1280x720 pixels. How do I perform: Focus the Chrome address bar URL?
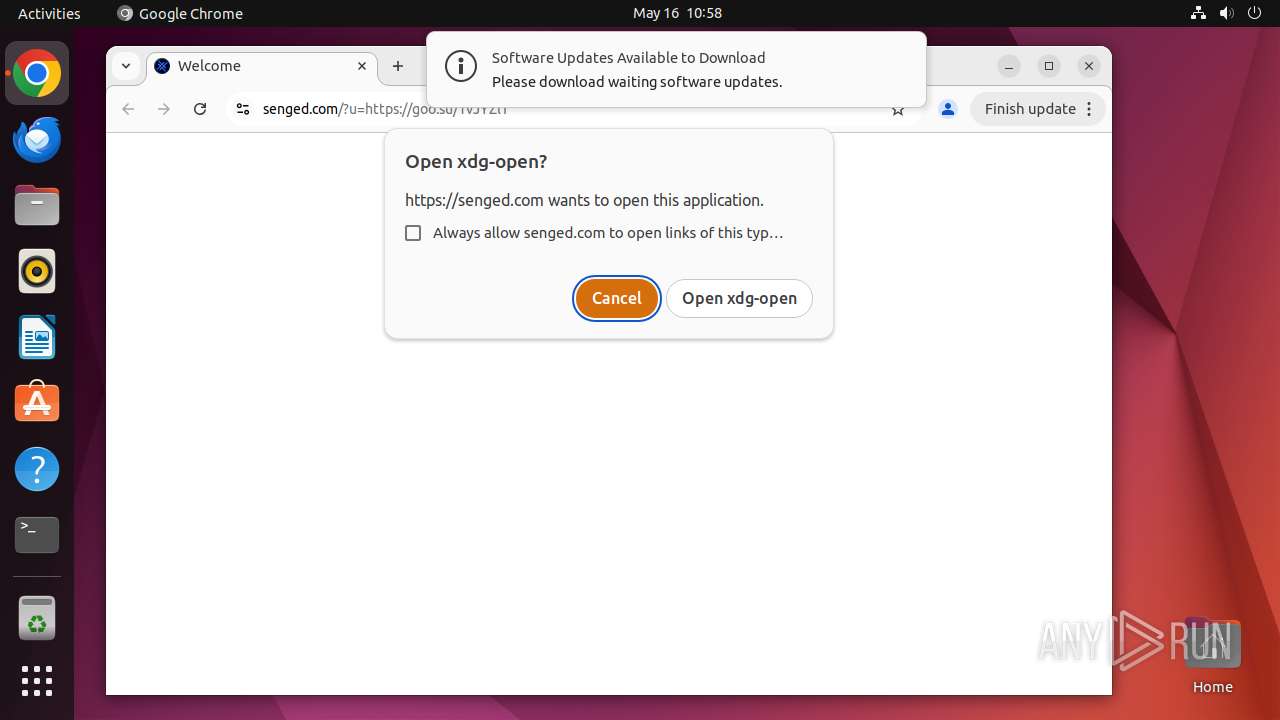click(x=385, y=110)
